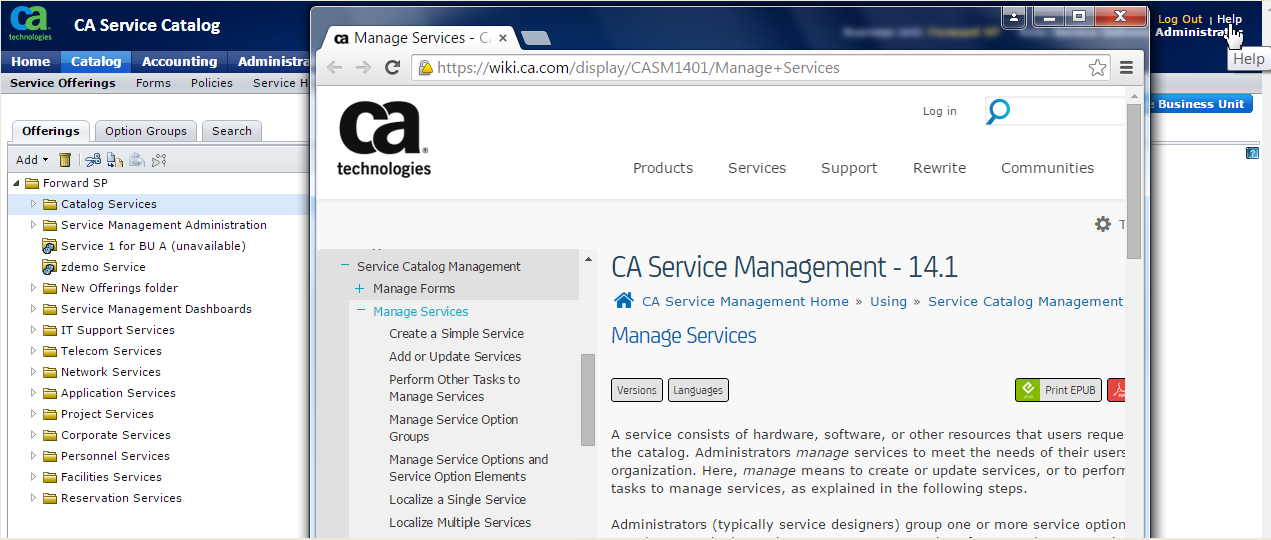The image size is (1271, 540).
Task: Click the Paste icon in Offerings toolbar
Action: [x=137, y=160]
